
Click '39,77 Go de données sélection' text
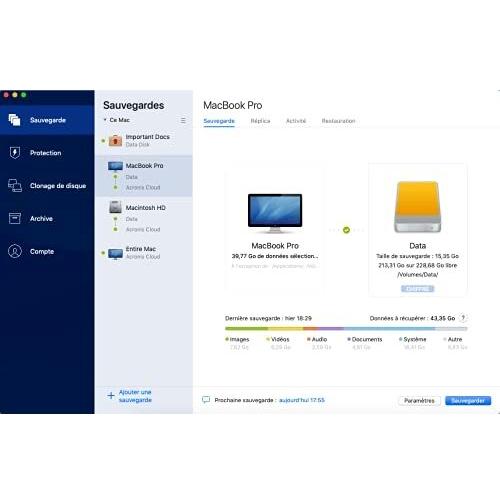[x=275, y=256]
